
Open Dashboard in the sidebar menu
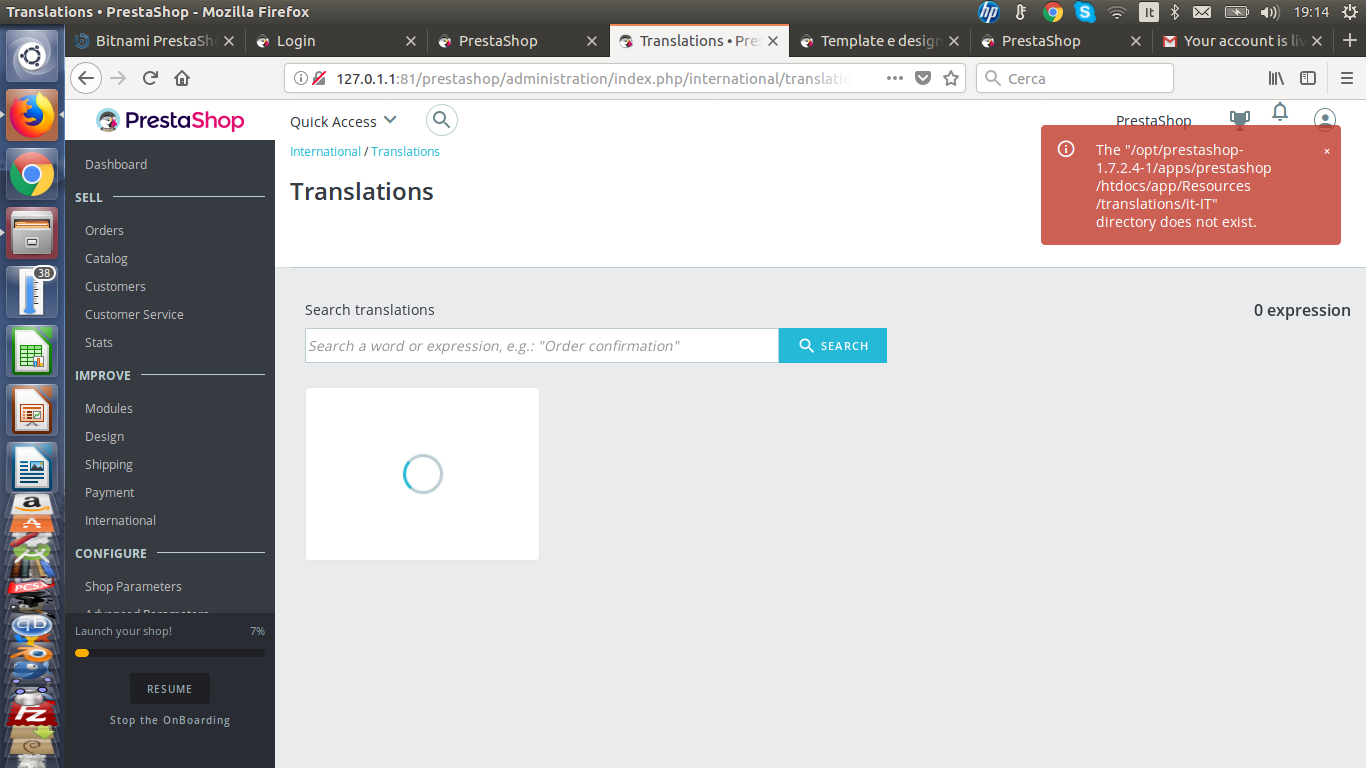tap(116, 164)
